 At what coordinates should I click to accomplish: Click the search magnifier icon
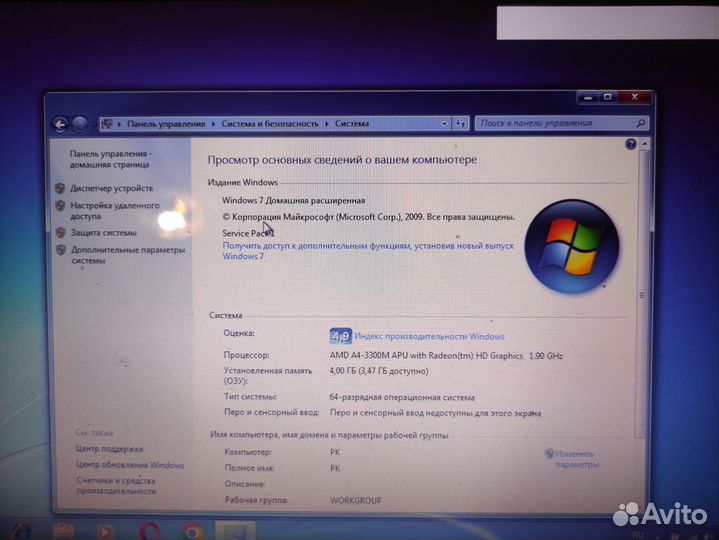pyautogui.click(x=641, y=123)
